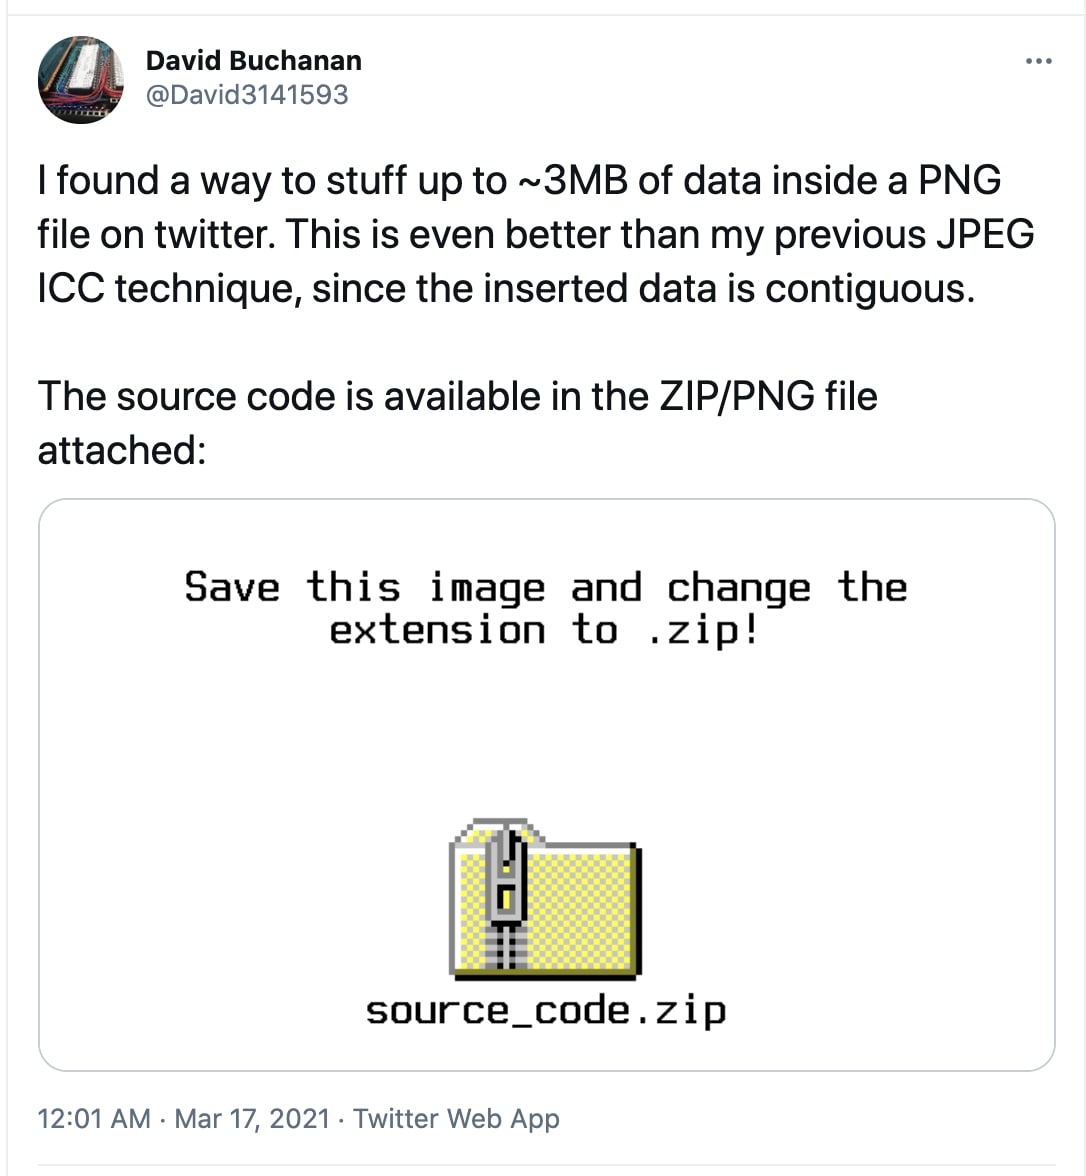Viewport: 1086px width, 1176px height.
Task: Click the 12:01 AM time label
Action: click(88, 1118)
